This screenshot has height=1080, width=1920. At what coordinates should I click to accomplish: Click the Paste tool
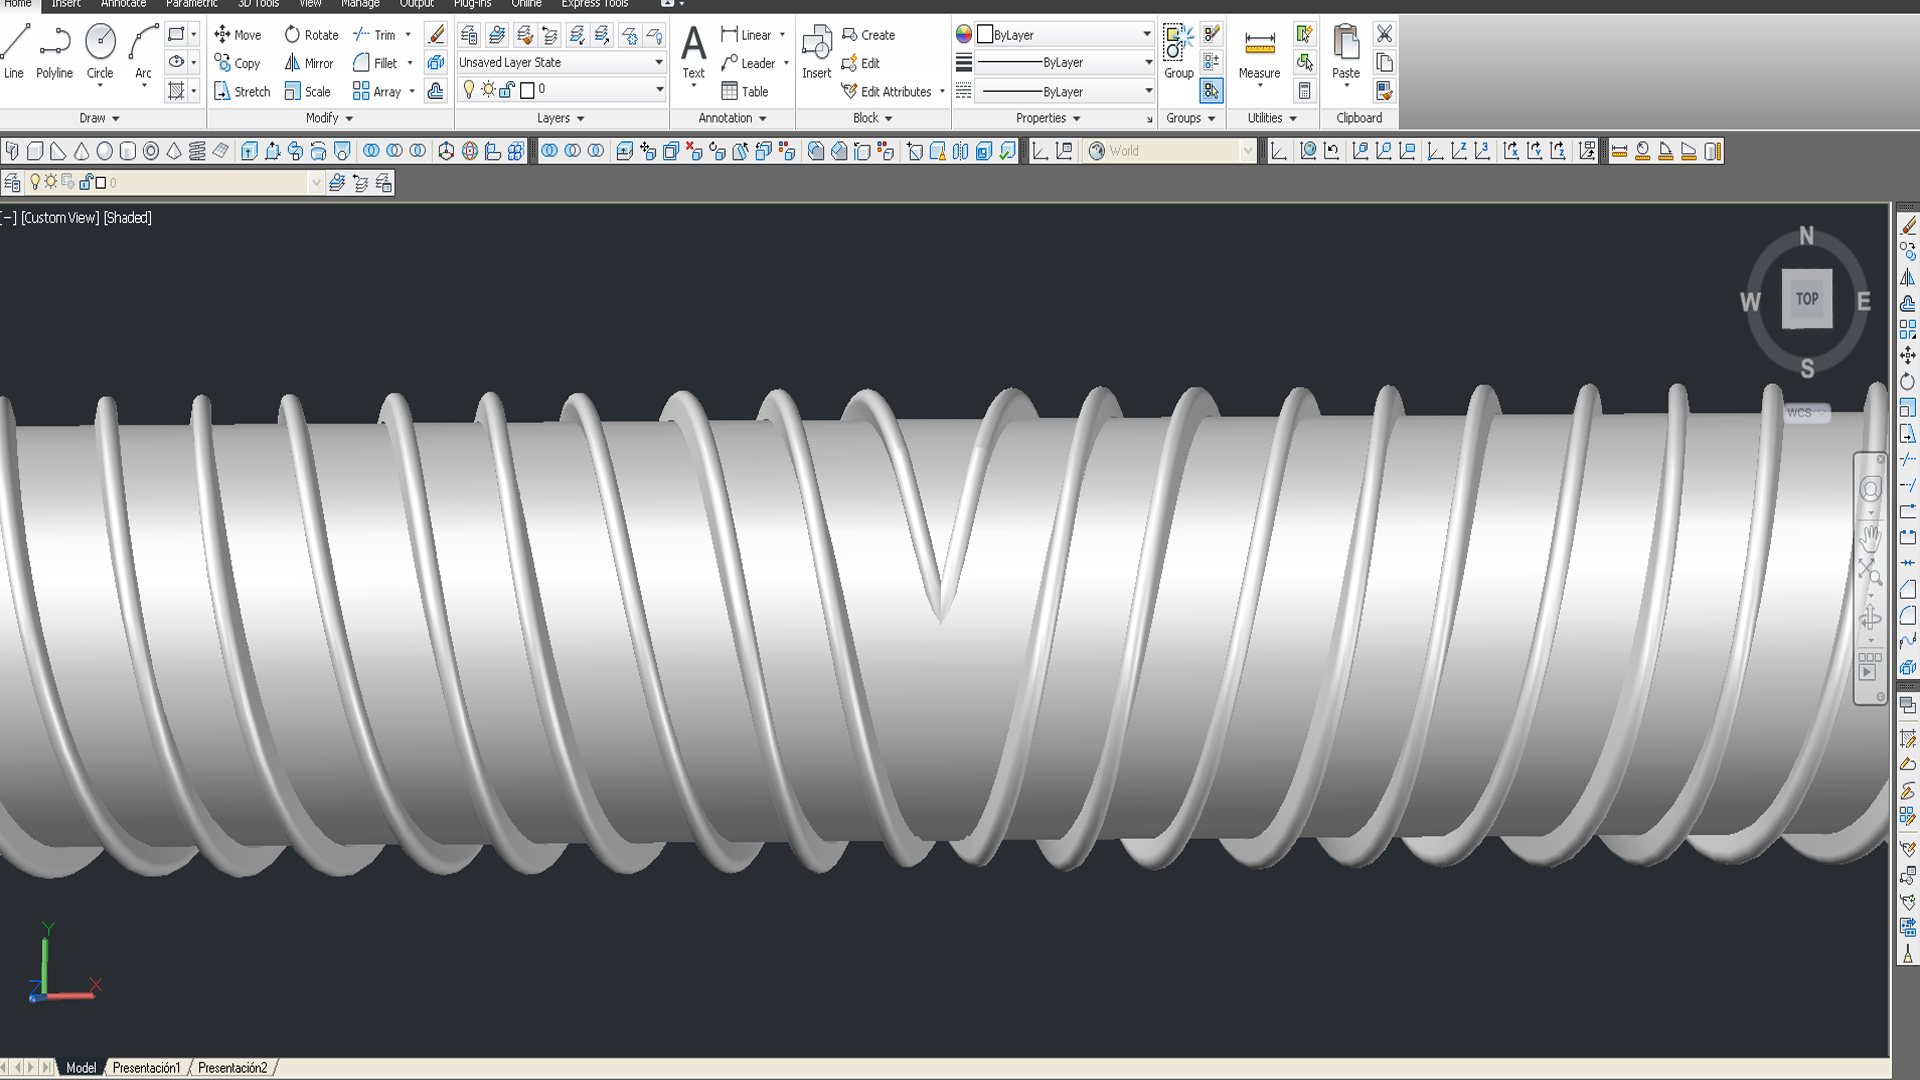click(1346, 52)
